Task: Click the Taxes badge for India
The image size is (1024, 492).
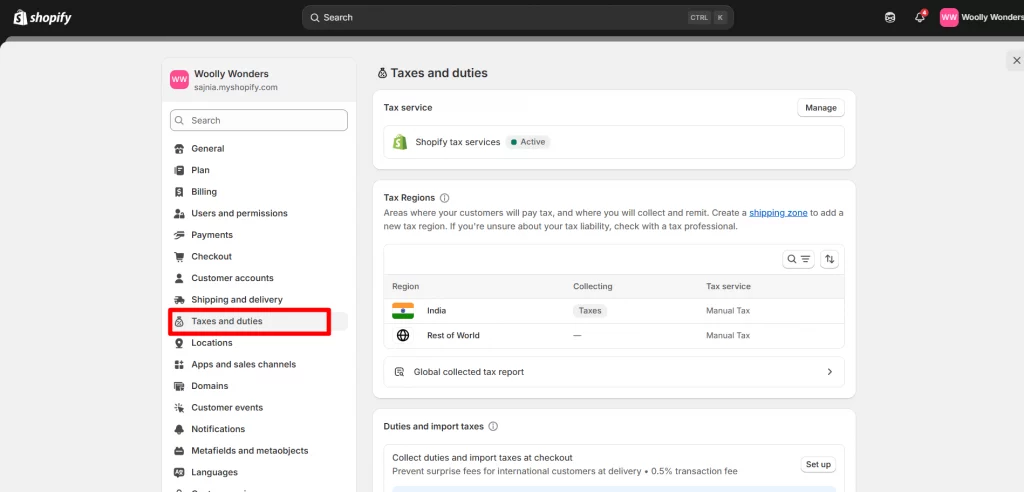Action: click(590, 311)
